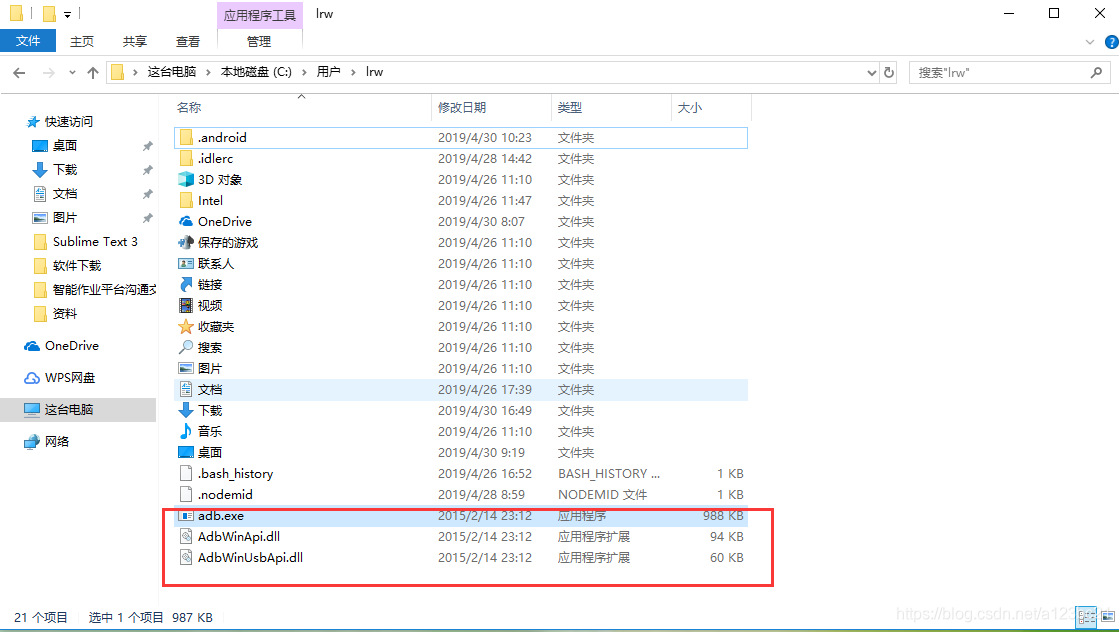The width and height of the screenshot is (1119, 632).
Task: Expand the 用户 breadcrumb chevron
Action: pyautogui.click(x=353, y=72)
